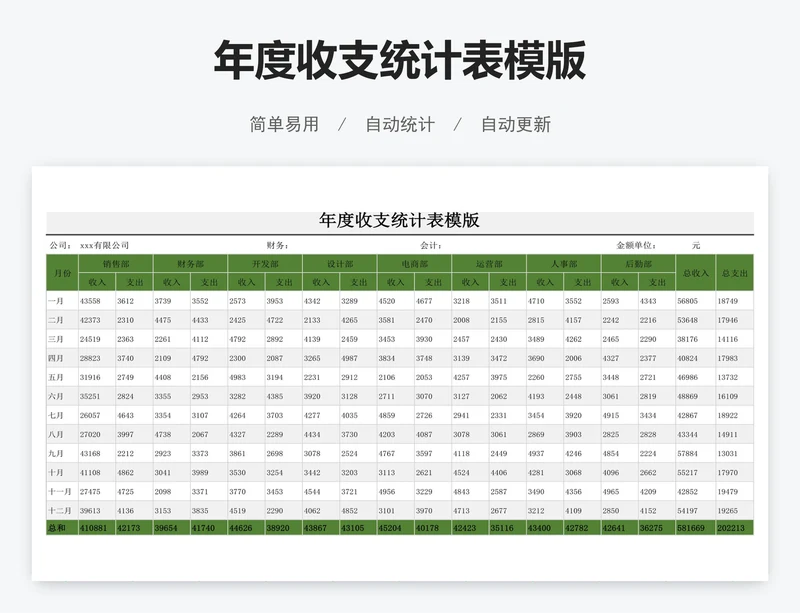Viewport: 800px width, 613px height.
Task: Select the 电商部 department header
Action: [x=414, y=264]
